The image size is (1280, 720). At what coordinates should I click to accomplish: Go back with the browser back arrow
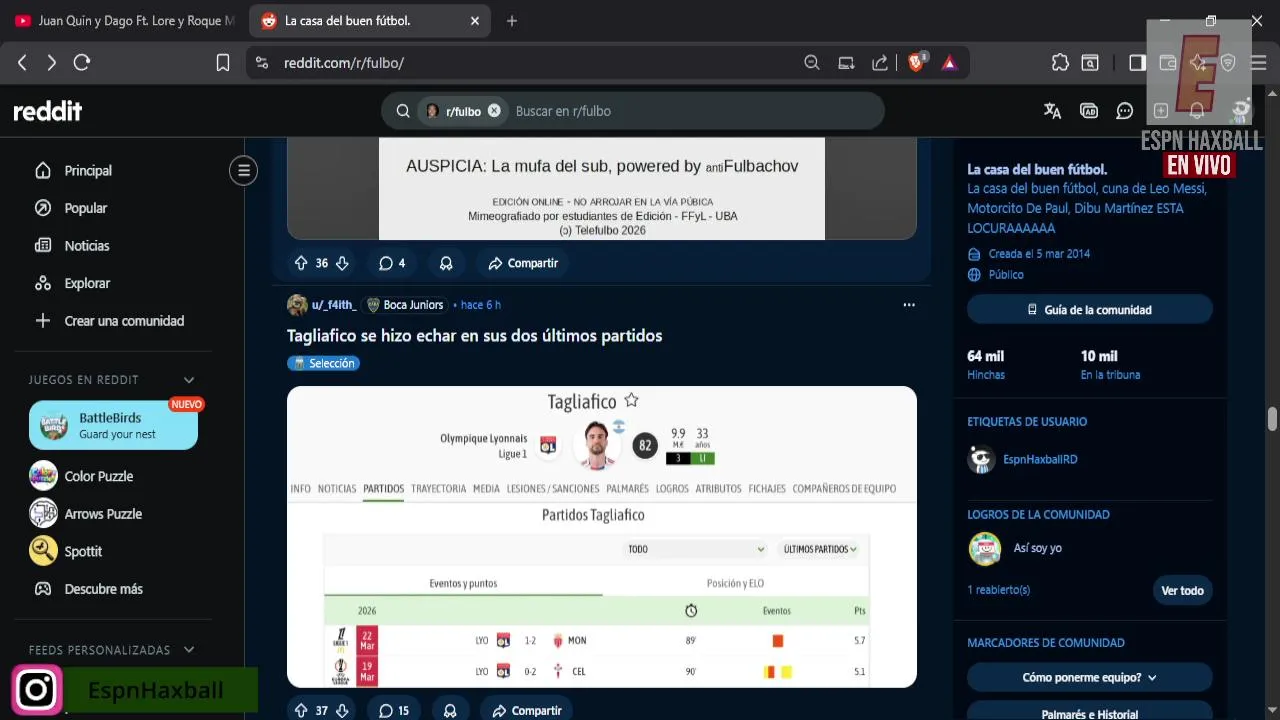point(22,62)
